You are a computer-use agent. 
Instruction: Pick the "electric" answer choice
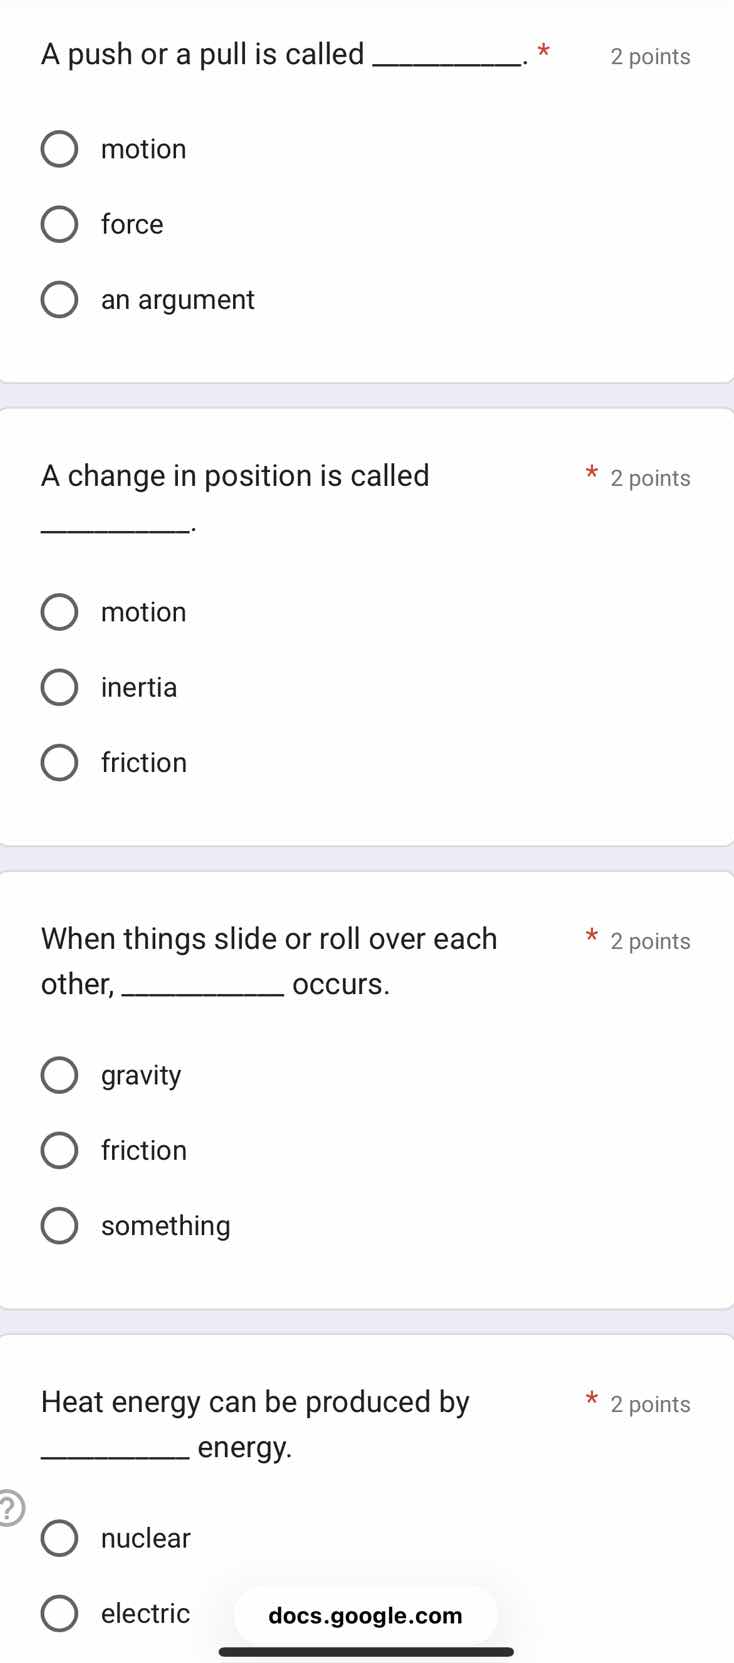(x=59, y=1612)
